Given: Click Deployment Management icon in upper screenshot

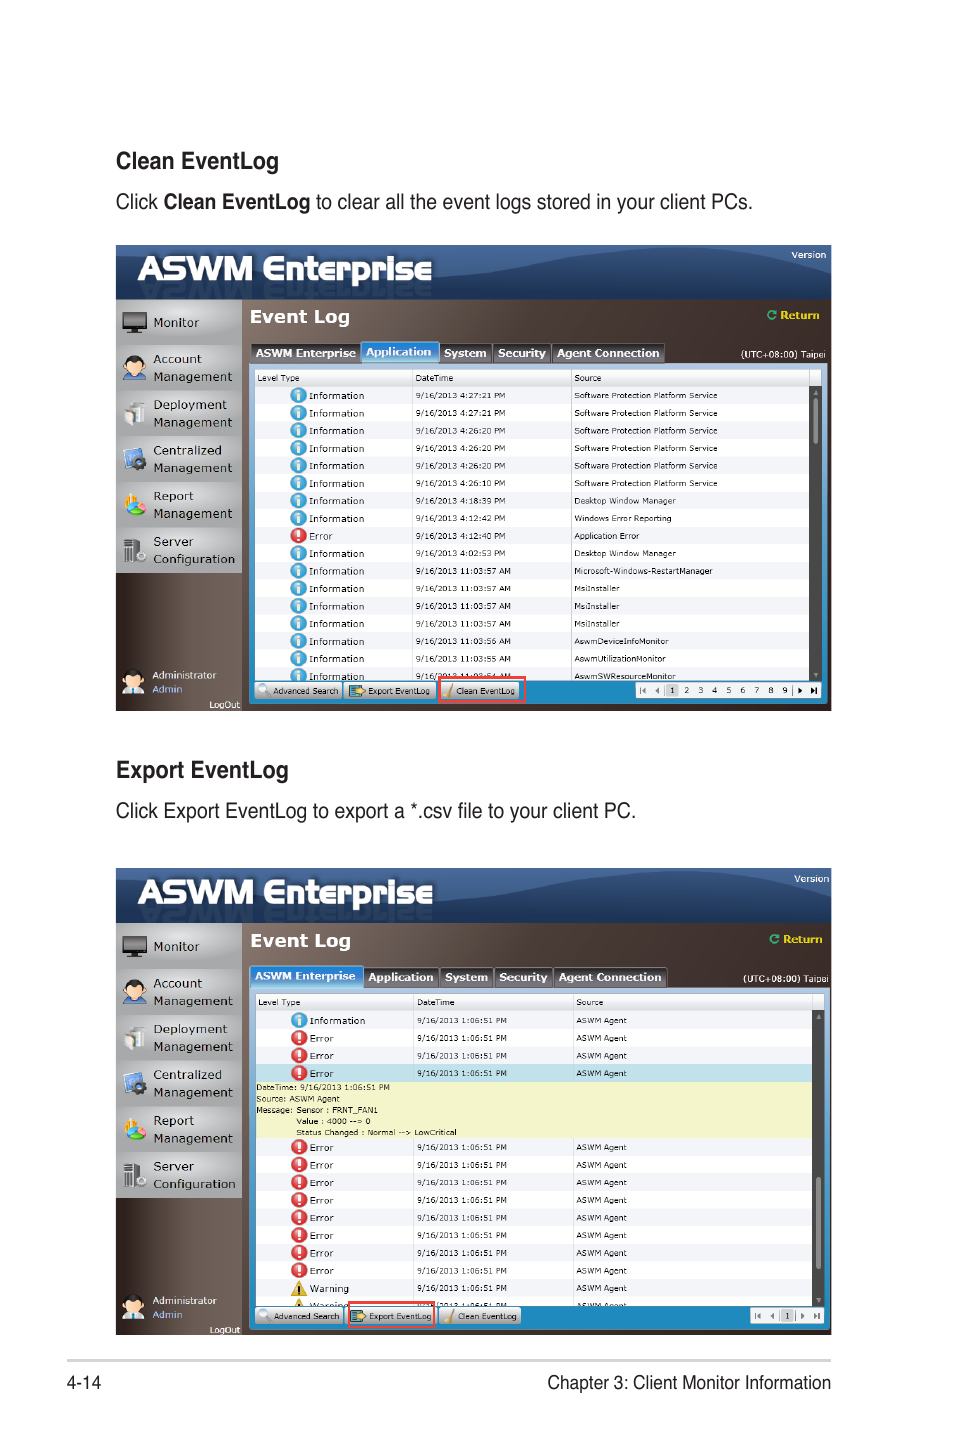Looking at the screenshot, I should pos(134,413).
